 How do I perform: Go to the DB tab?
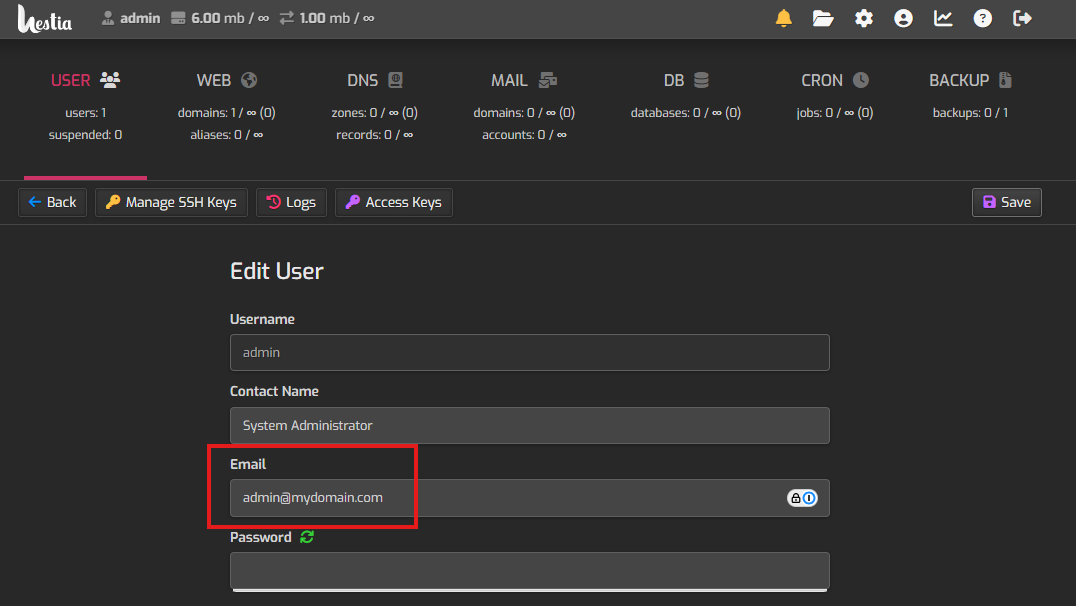click(685, 80)
